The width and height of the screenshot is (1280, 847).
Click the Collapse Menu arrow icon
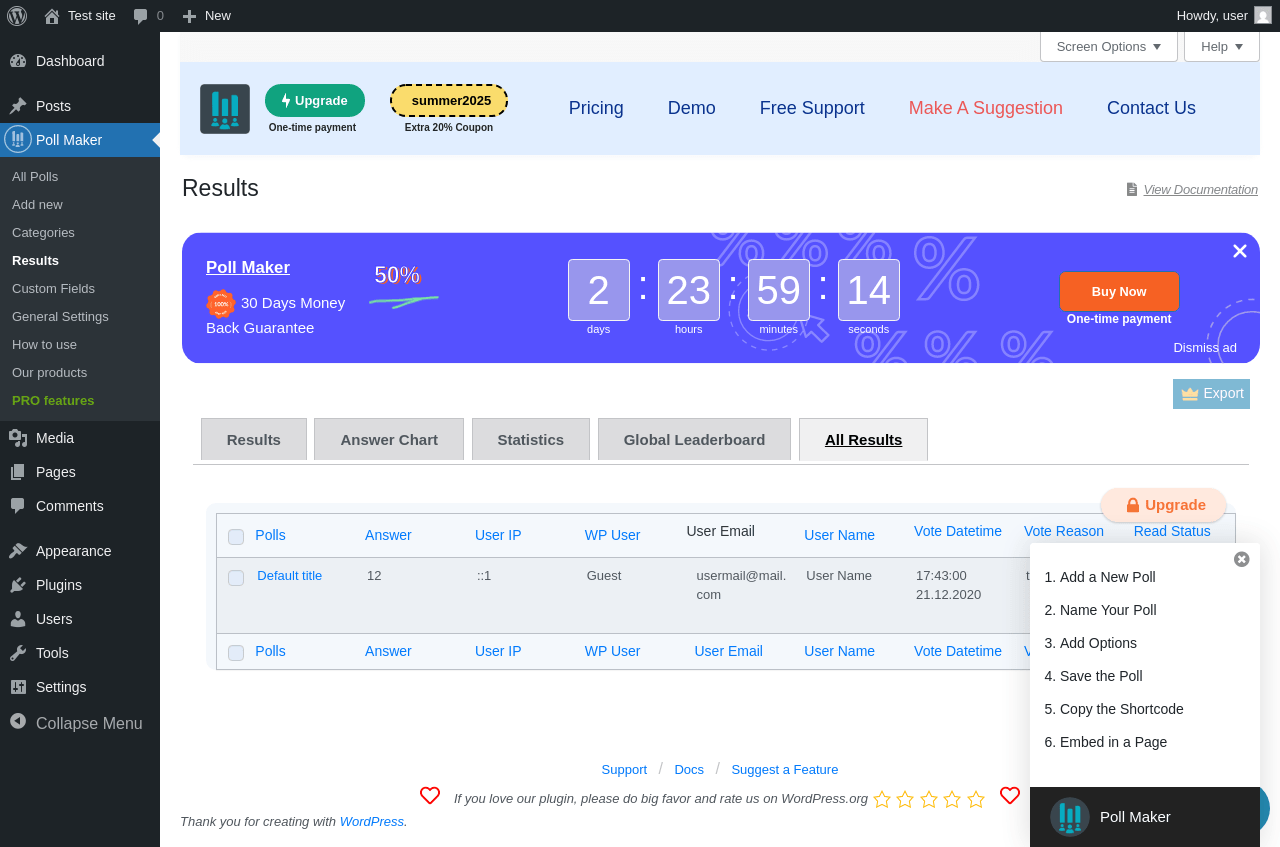point(18,721)
